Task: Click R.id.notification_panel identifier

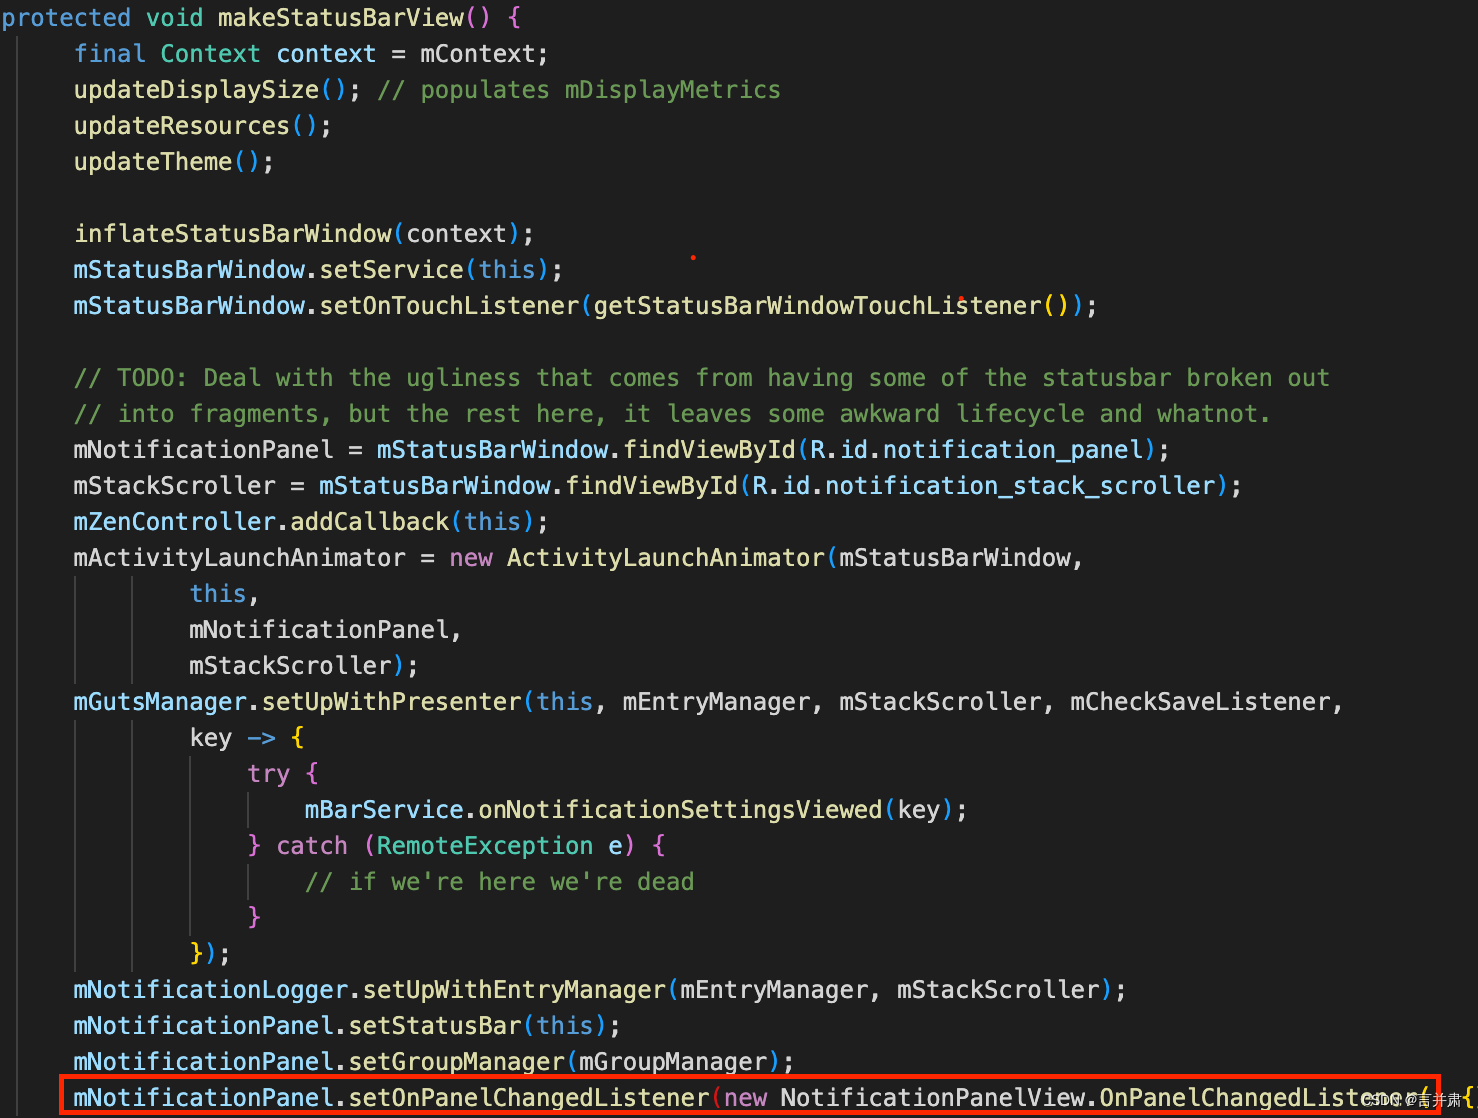Action: (x=977, y=450)
